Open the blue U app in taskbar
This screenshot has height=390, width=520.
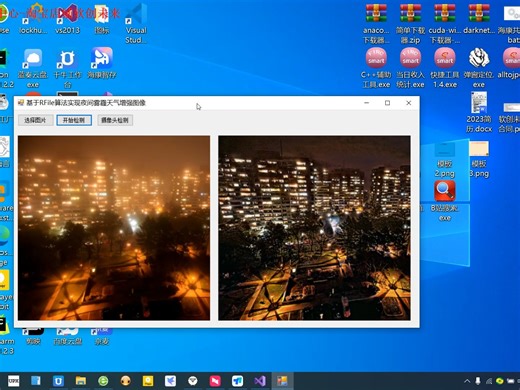click(59, 381)
